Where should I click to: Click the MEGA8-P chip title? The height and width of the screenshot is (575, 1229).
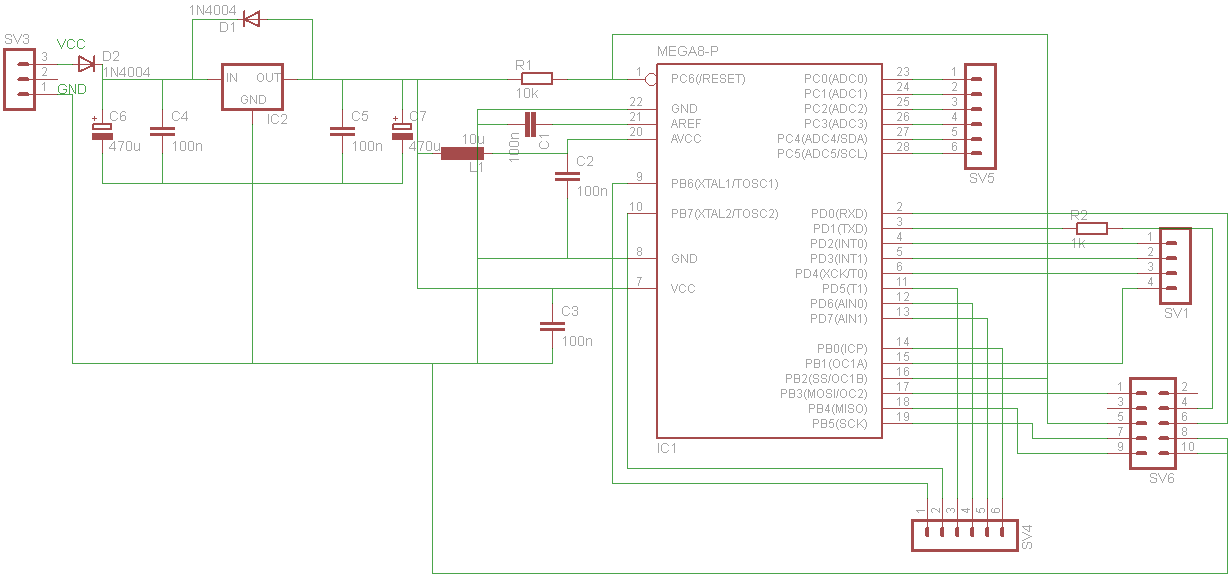pos(686,51)
